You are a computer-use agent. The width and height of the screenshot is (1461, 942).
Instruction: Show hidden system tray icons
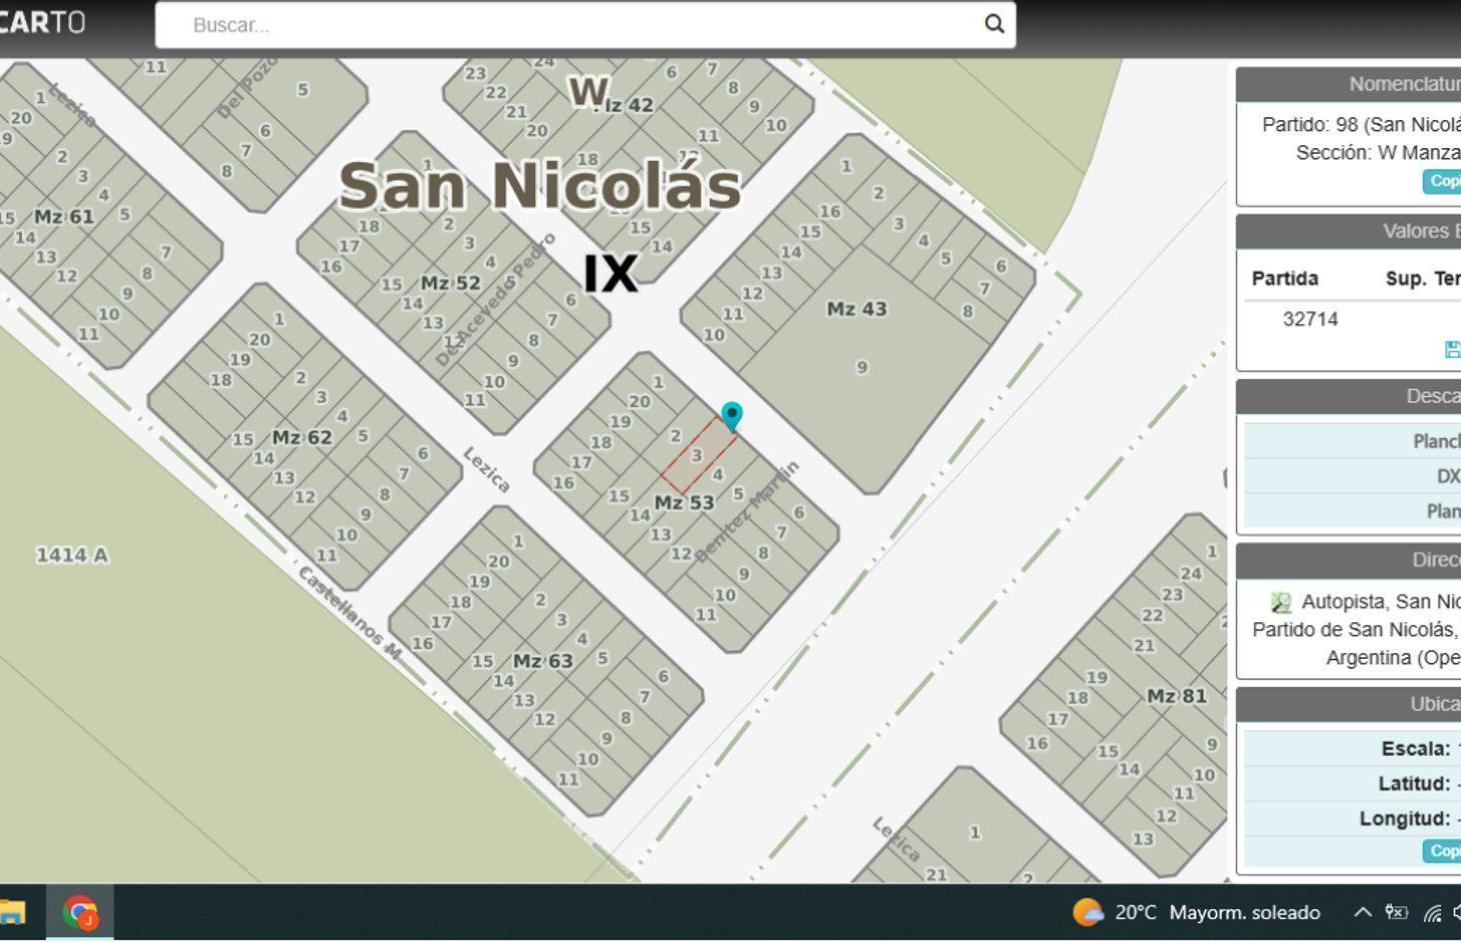pyautogui.click(x=1362, y=912)
